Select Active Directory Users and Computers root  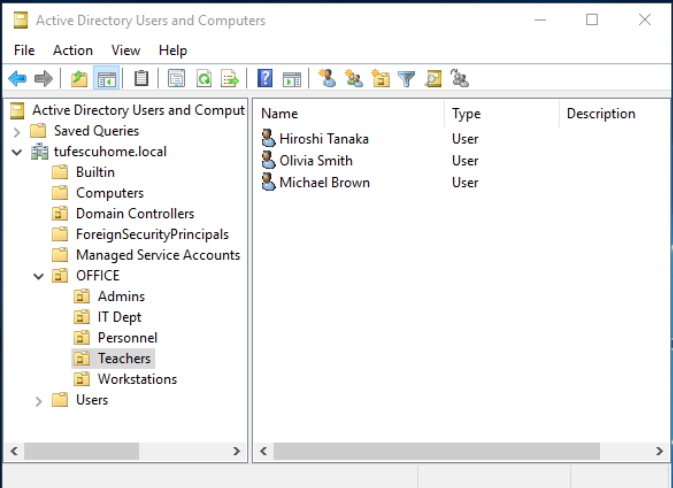tap(138, 110)
